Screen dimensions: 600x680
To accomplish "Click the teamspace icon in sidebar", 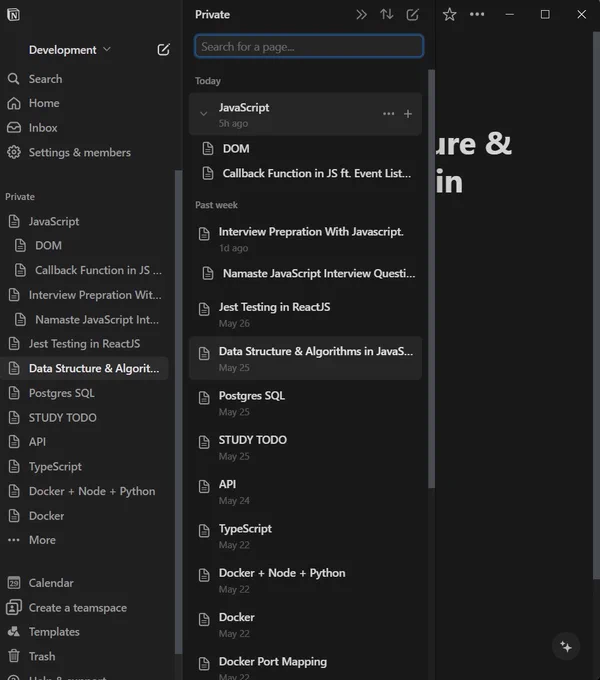I will 14,608.
